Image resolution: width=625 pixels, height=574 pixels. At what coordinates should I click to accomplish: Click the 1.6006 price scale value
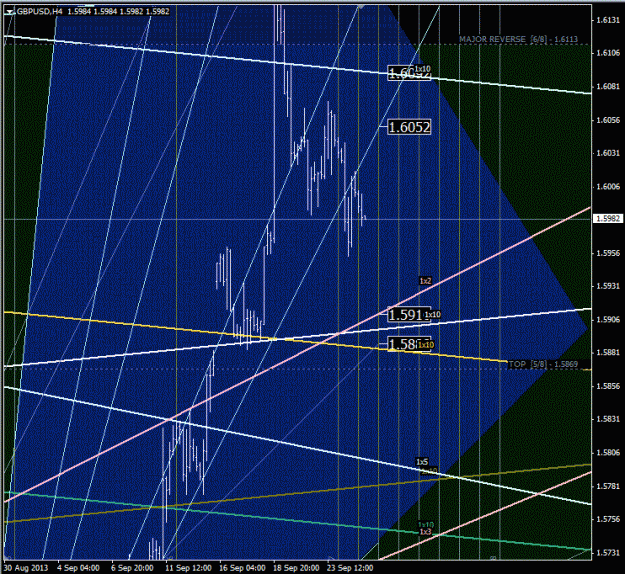click(x=608, y=187)
